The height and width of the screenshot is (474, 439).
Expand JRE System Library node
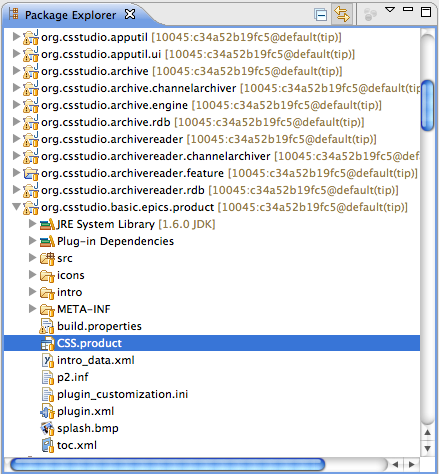(x=32, y=223)
